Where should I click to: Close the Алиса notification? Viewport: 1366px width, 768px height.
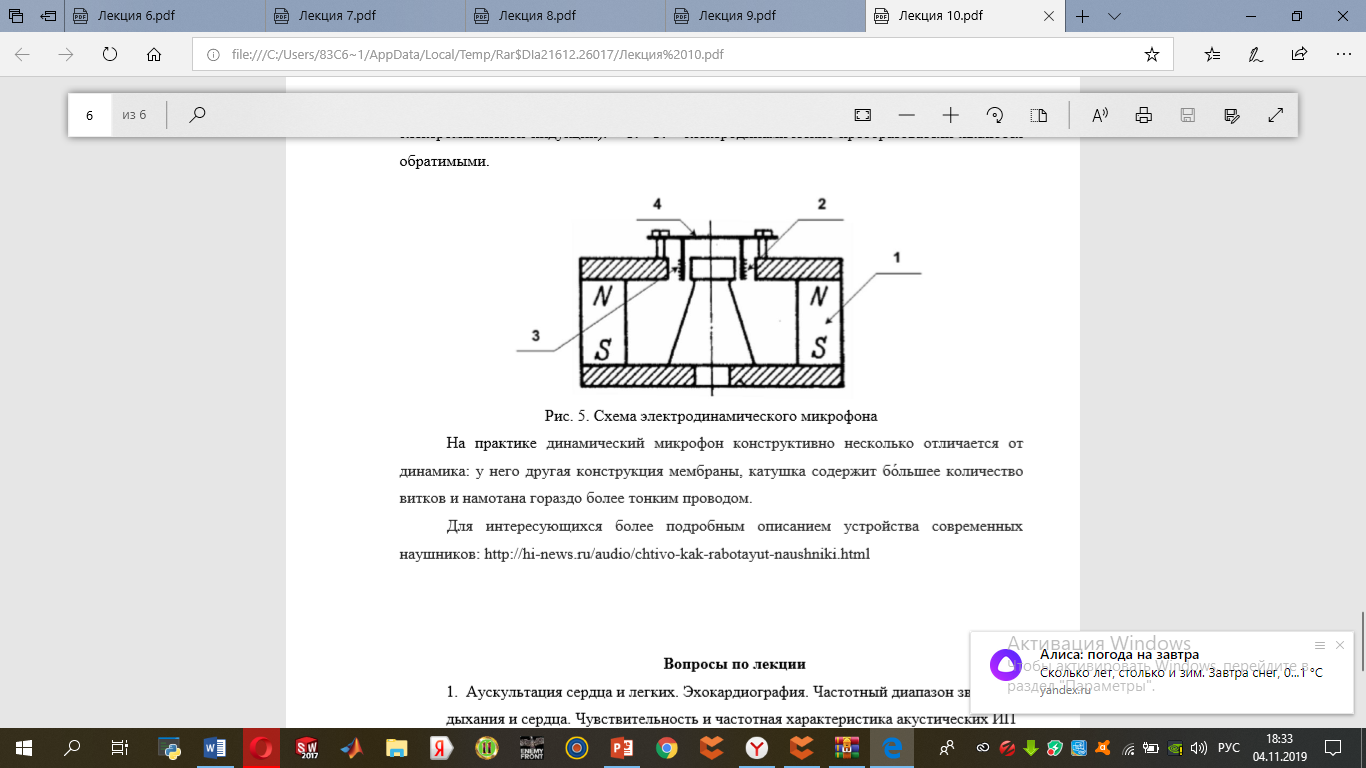pyautogui.click(x=1340, y=645)
